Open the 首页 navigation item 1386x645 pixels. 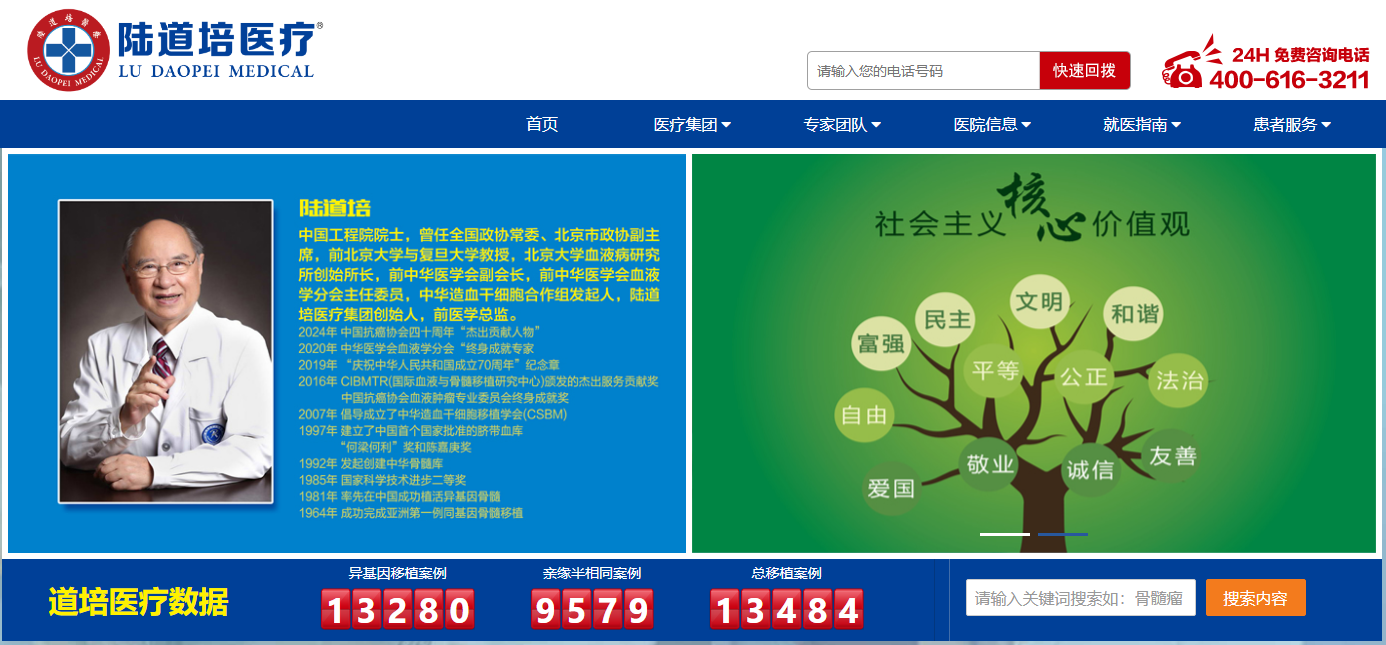coord(542,124)
